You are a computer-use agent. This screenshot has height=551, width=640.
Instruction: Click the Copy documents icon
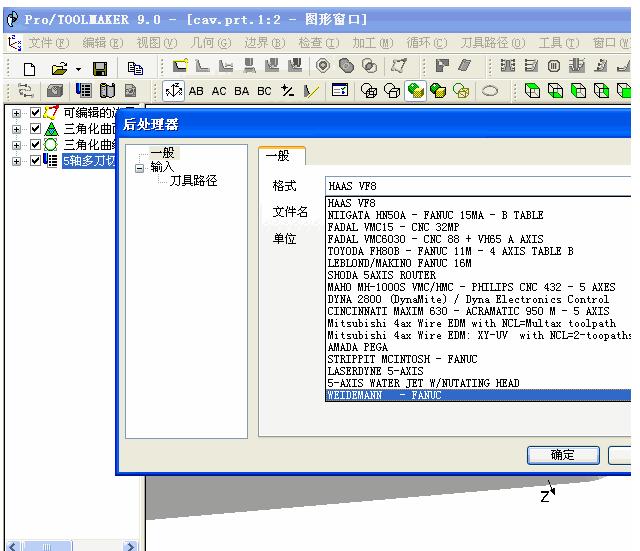click(135, 68)
